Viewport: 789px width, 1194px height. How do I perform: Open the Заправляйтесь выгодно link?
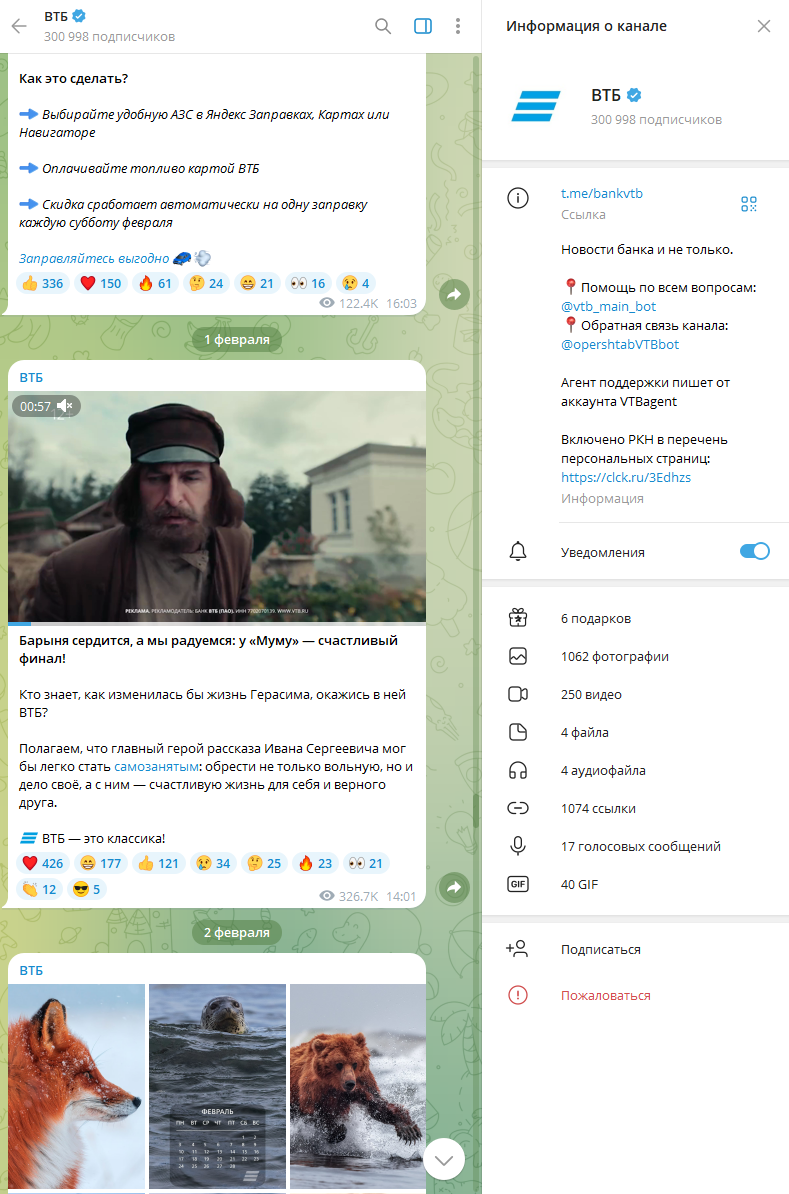[94, 259]
